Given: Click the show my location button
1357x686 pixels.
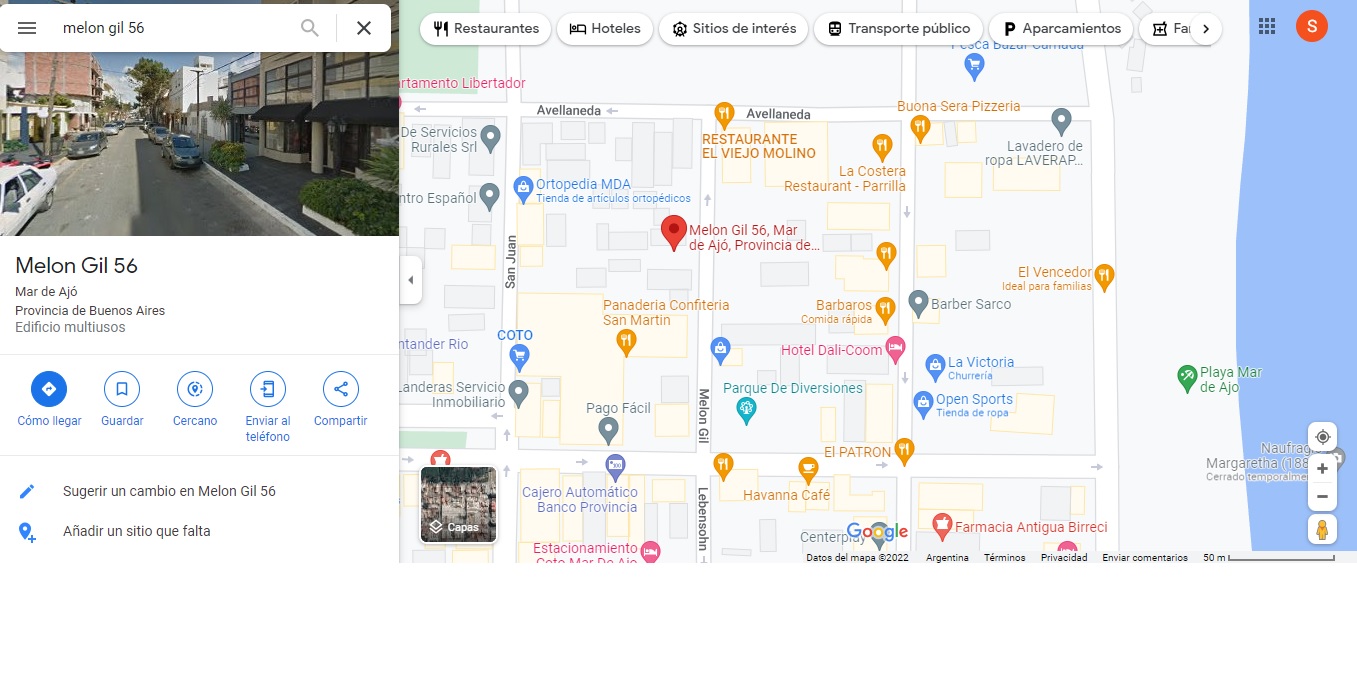Looking at the screenshot, I should (1322, 437).
